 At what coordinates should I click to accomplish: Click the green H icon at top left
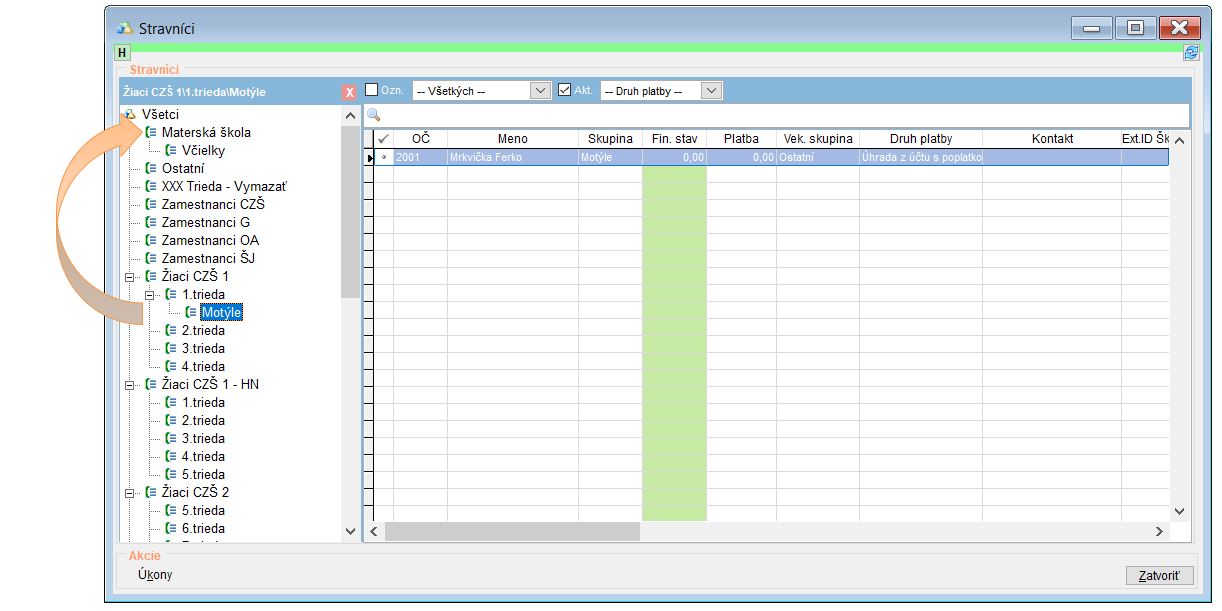tap(122, 53)
